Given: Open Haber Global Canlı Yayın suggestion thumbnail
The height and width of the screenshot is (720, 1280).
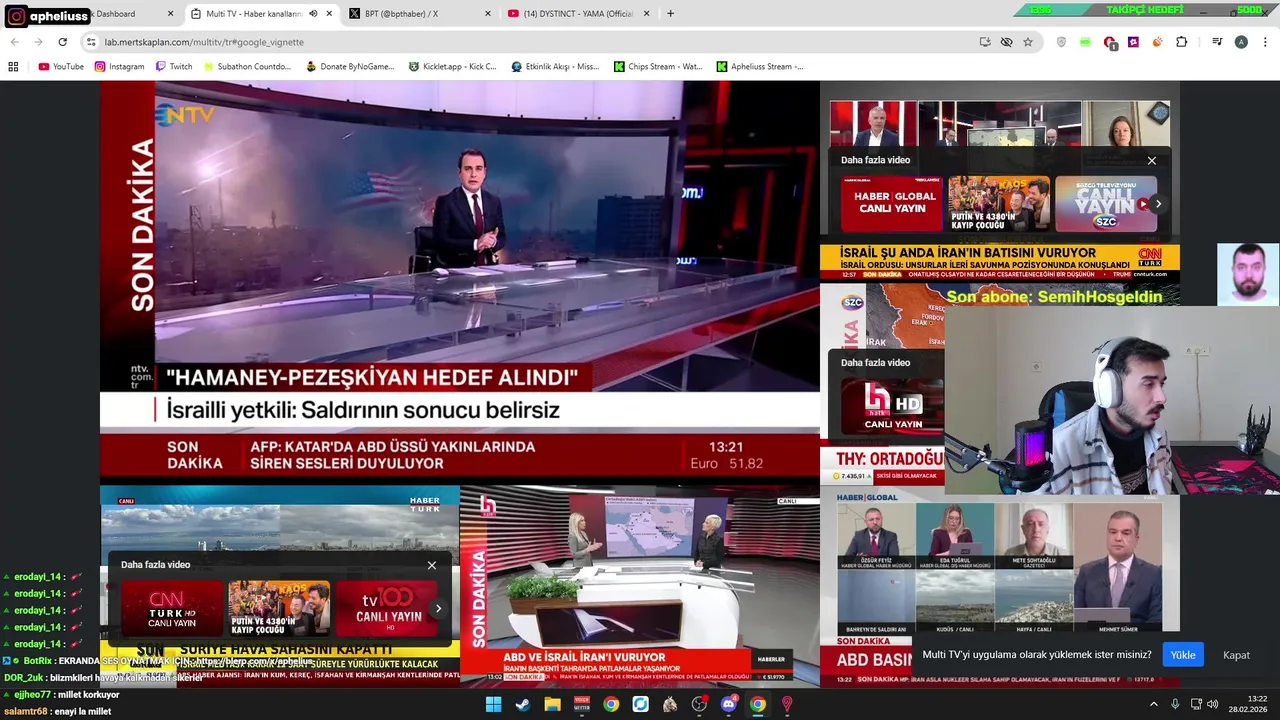Looking at the screenshot, I should [x=891, y=204].
